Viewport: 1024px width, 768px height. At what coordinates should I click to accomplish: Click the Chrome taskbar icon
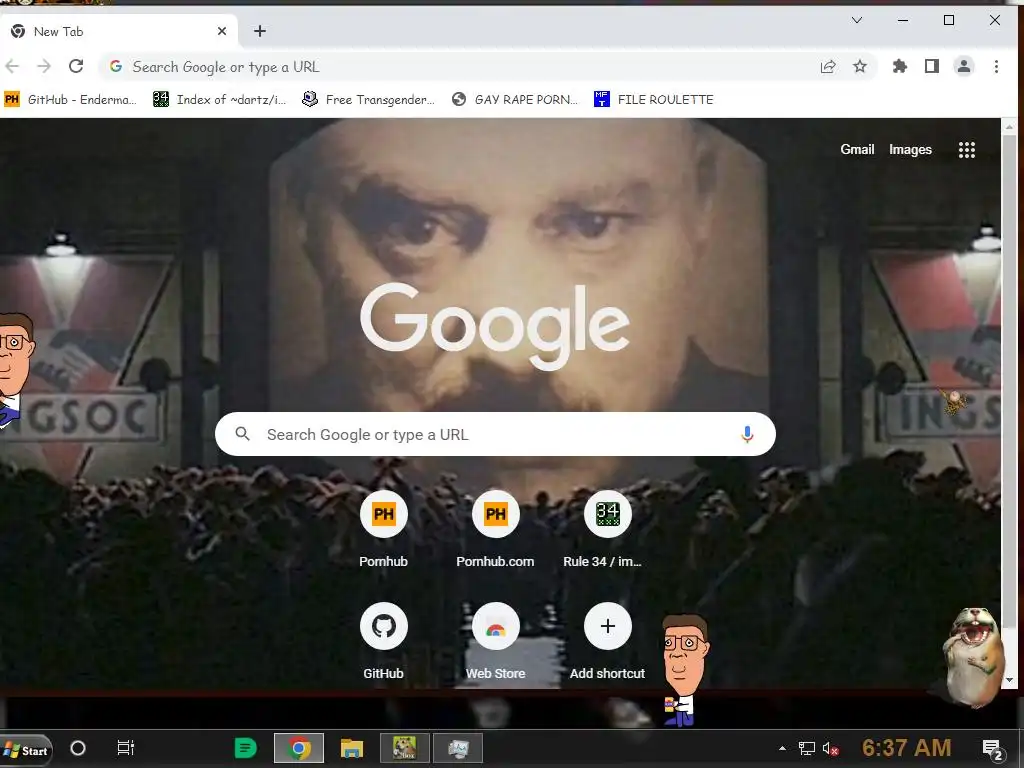(299, 748)
